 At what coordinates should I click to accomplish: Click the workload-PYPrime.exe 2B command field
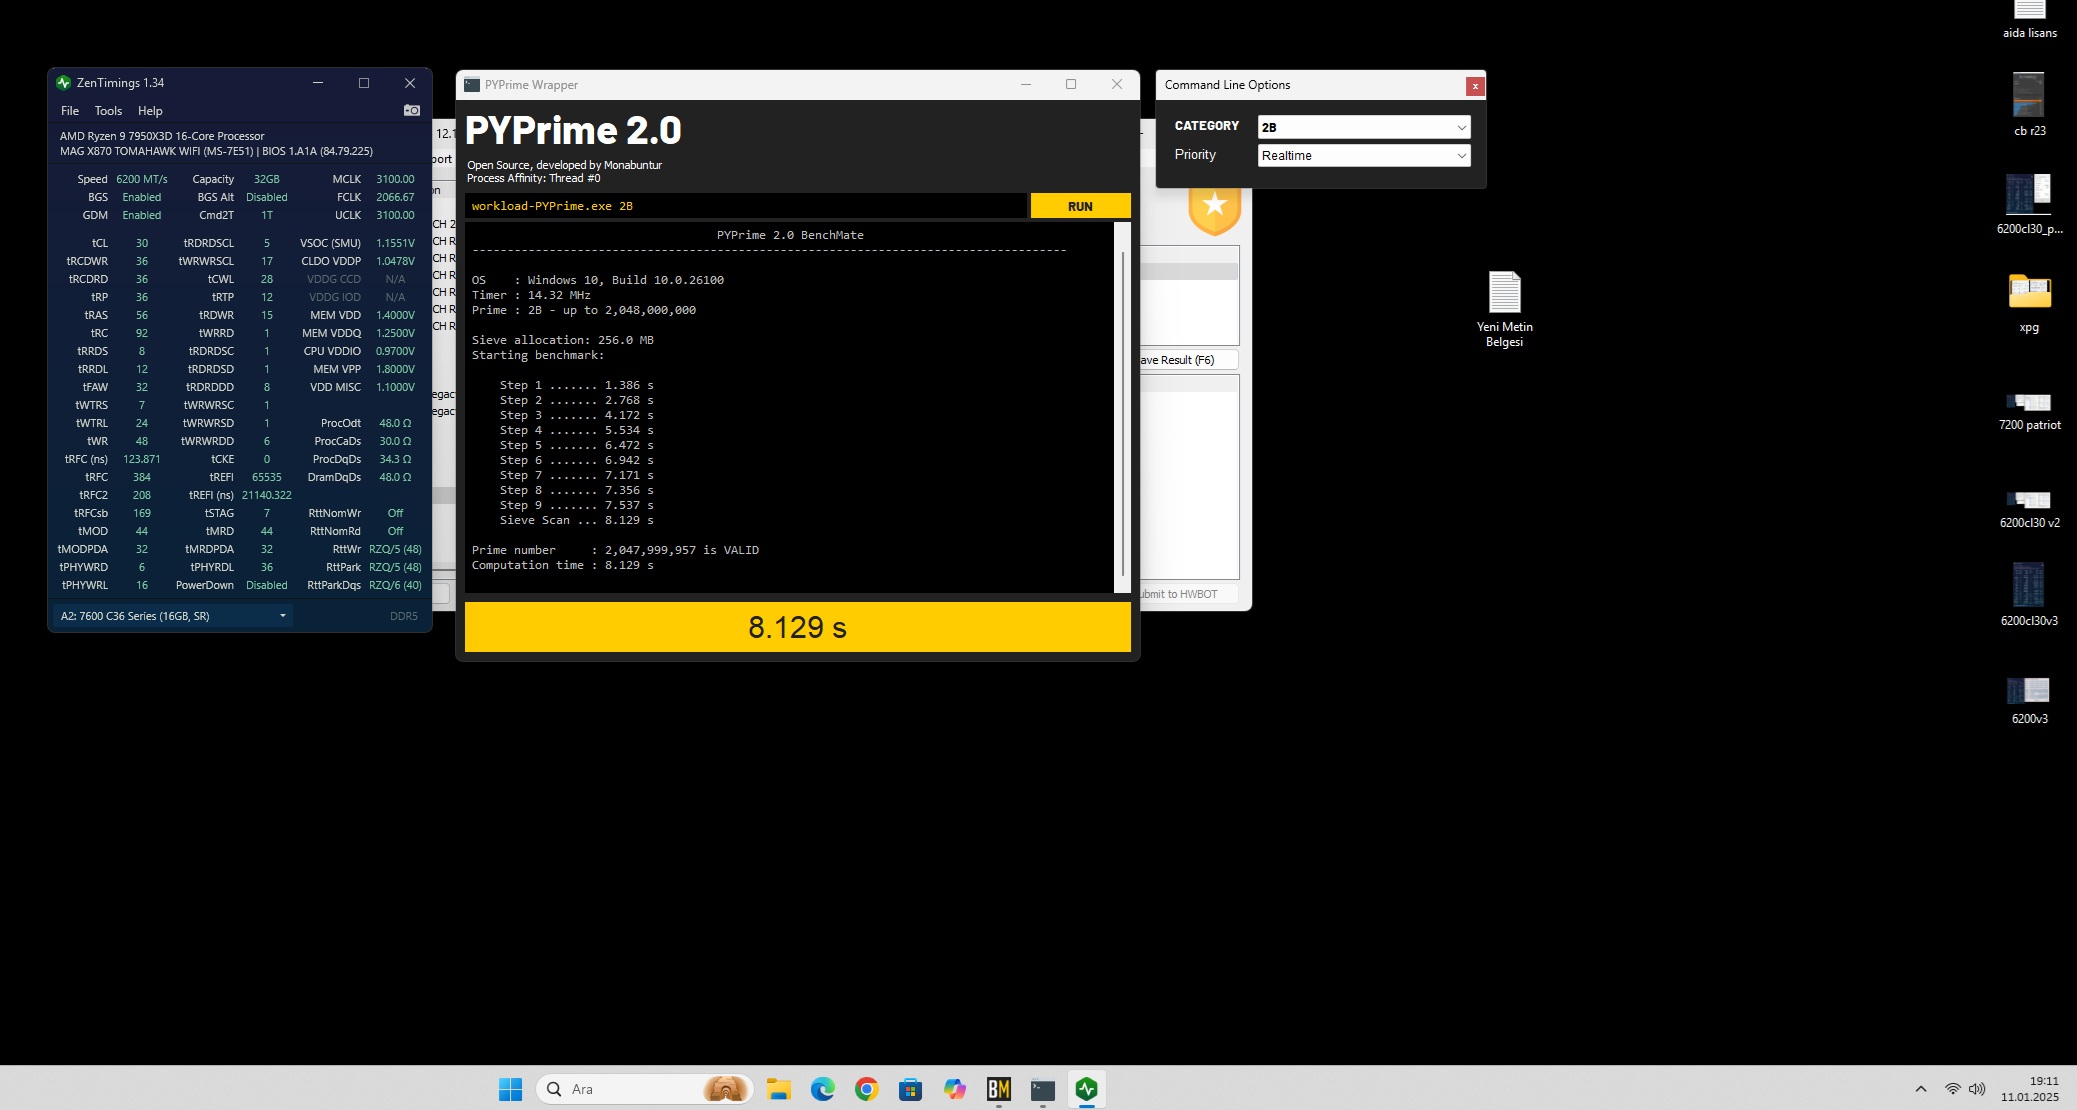(745, 206)
